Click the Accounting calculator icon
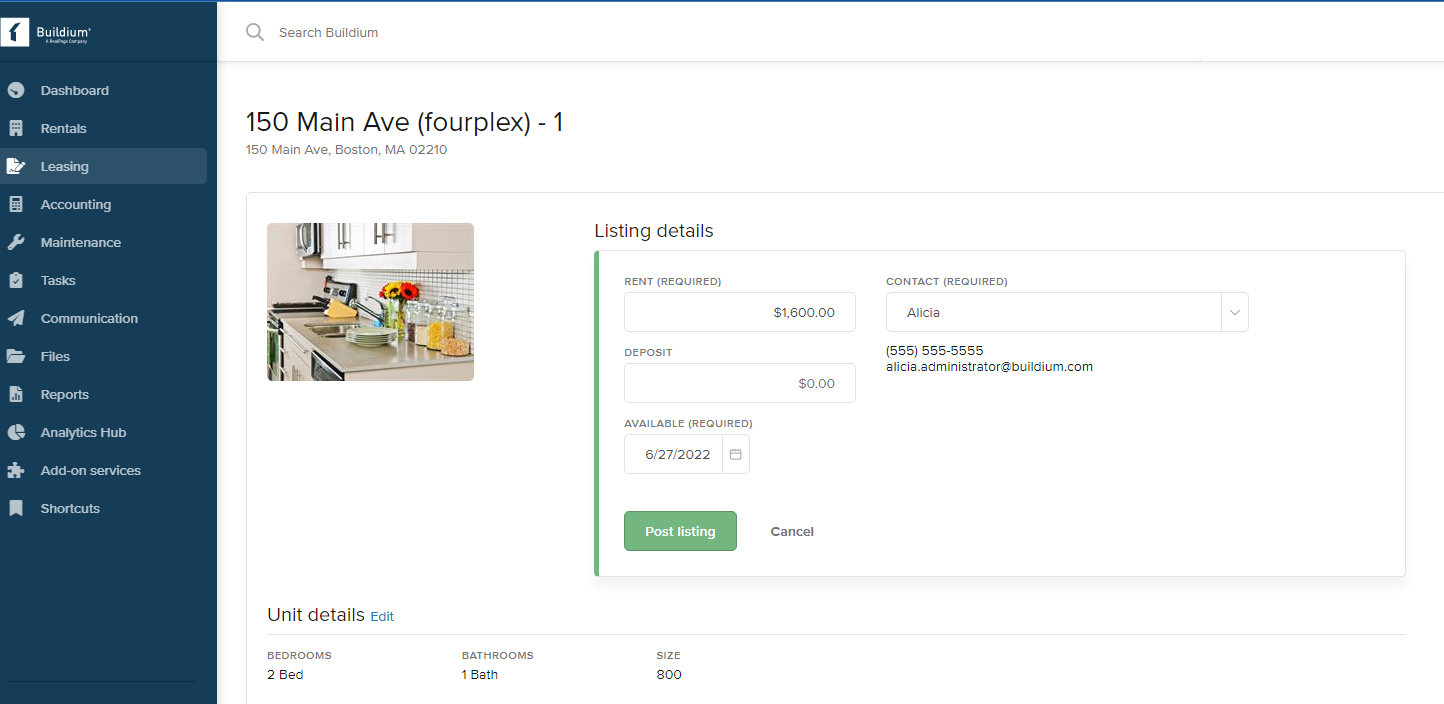This screenshot has width=1444, height=704. click(16, 204)
